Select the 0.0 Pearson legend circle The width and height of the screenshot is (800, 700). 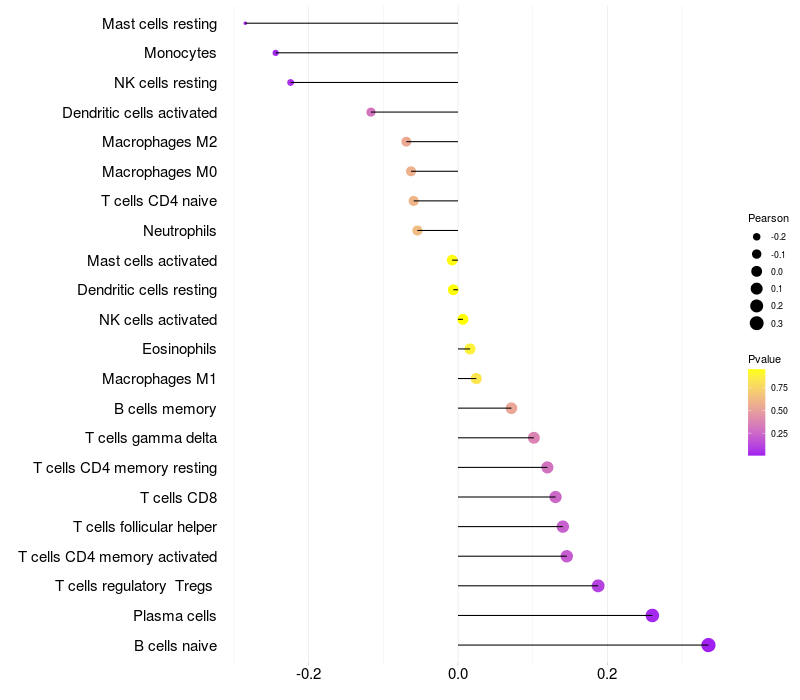[x=757, y=271]
